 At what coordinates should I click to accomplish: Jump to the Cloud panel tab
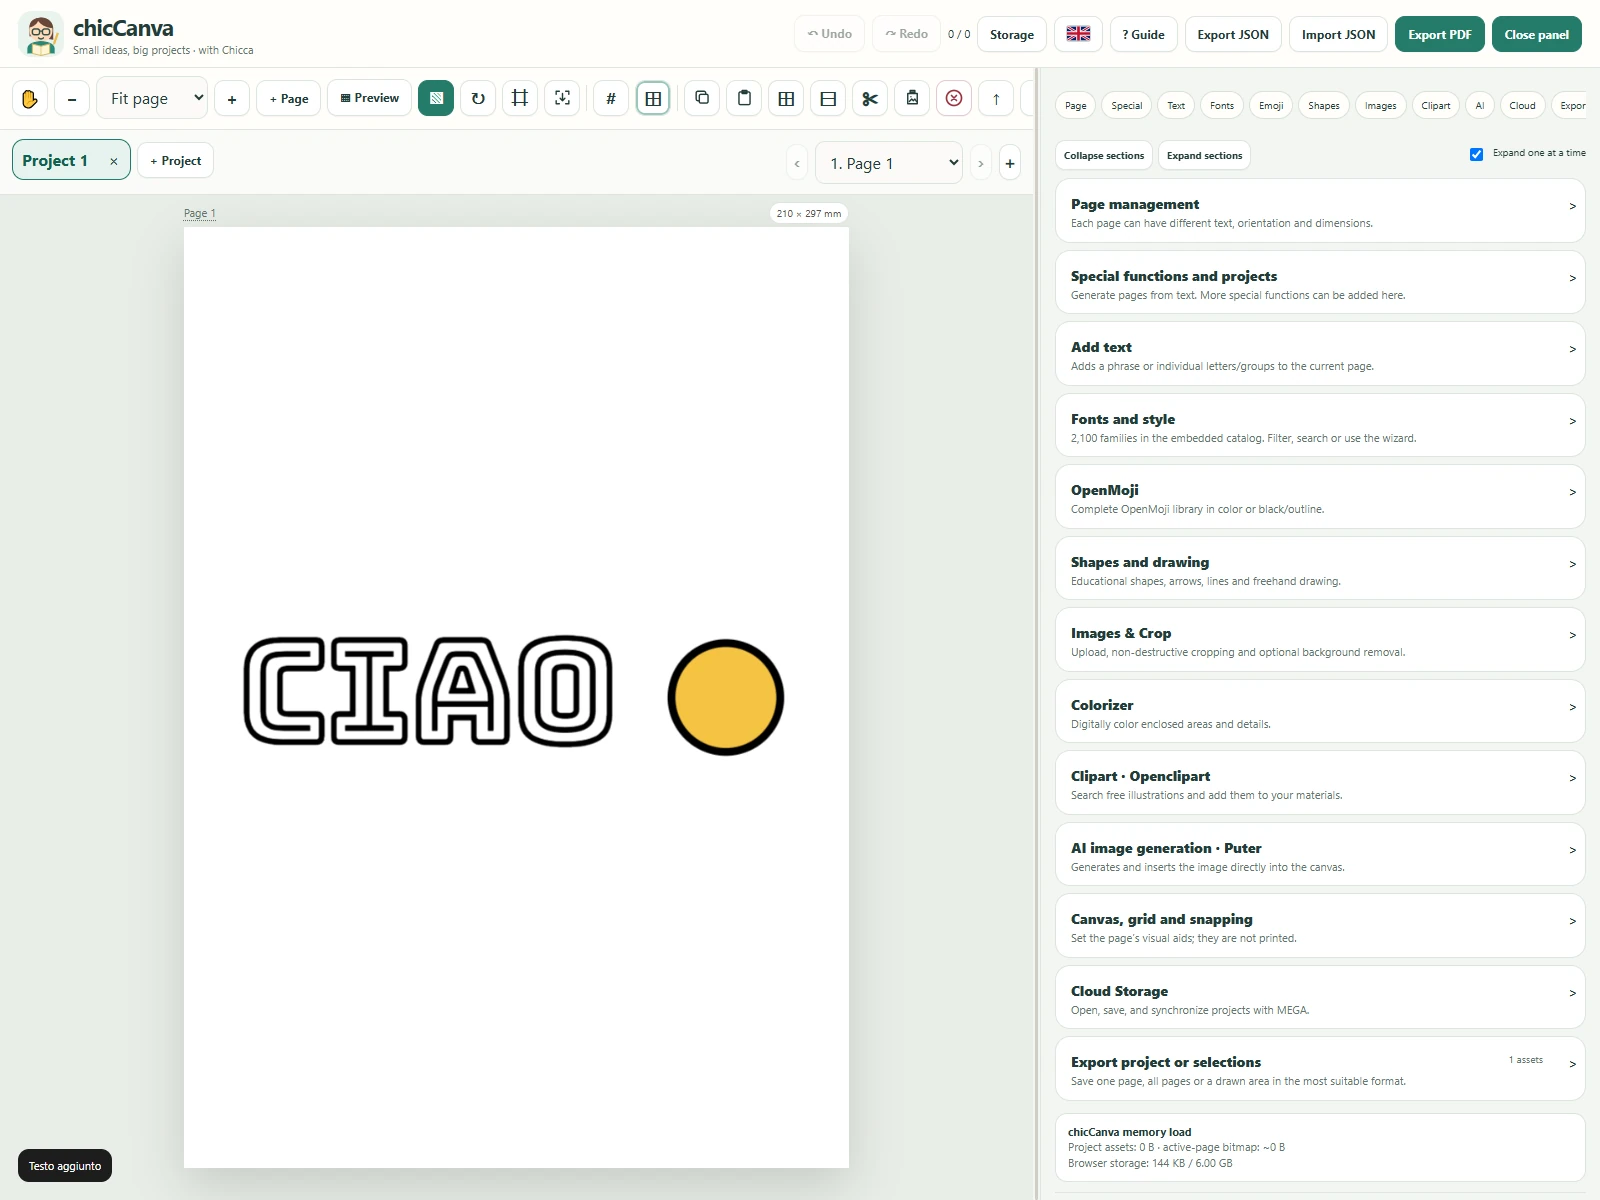[1522, 105]
